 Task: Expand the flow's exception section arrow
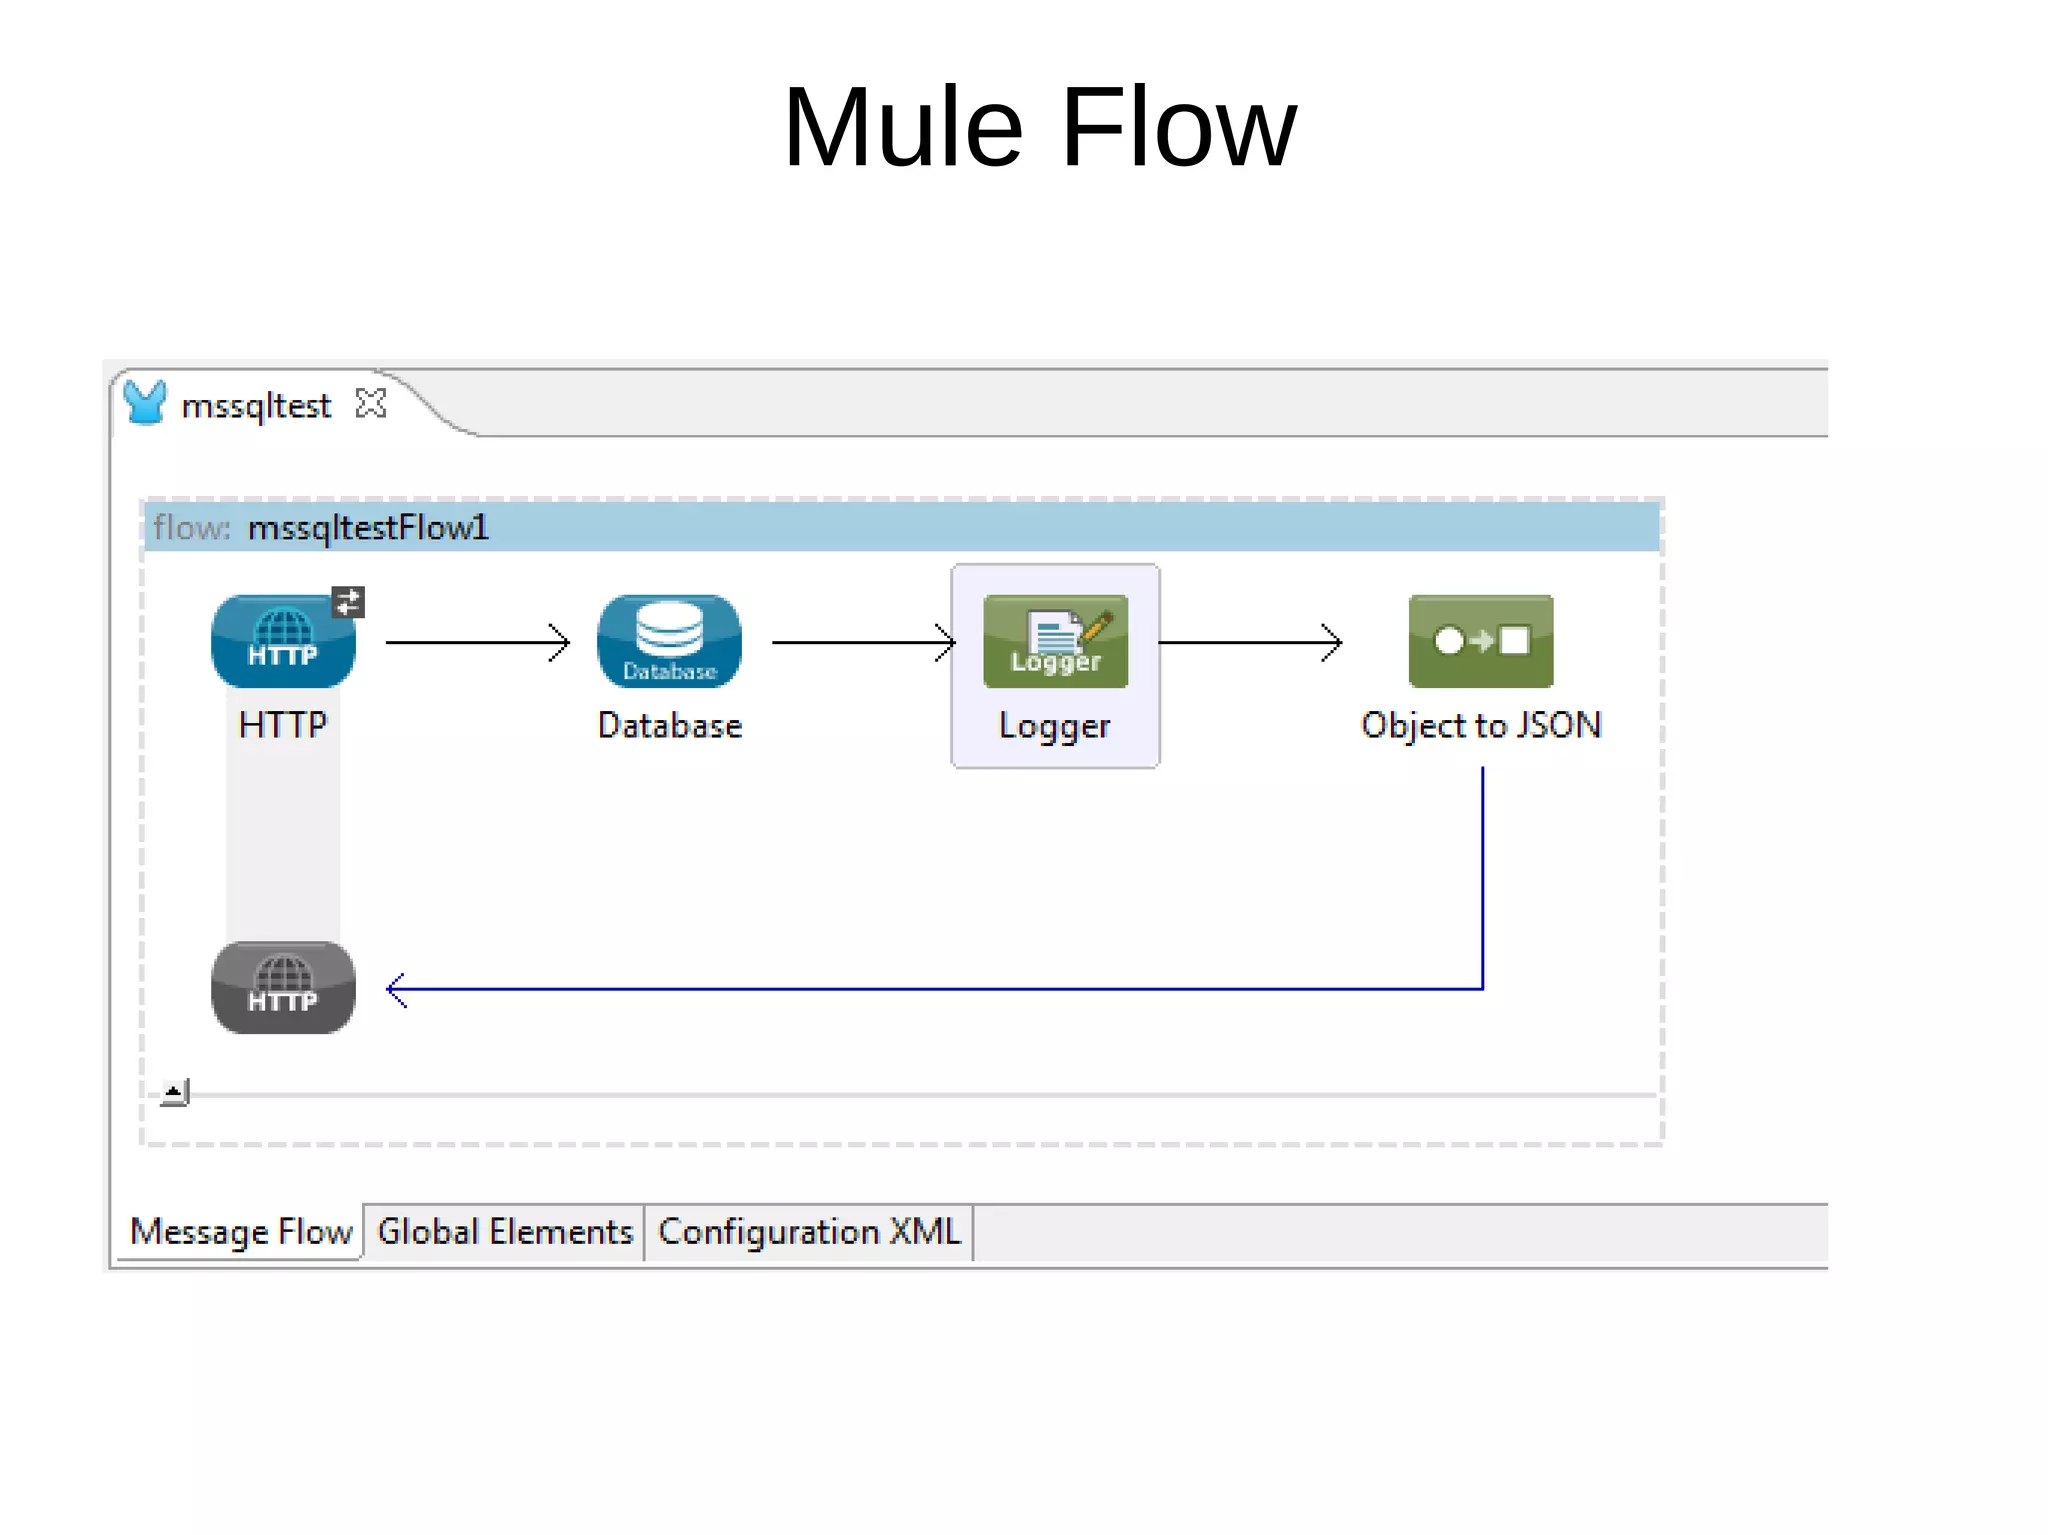(174, 1091)
